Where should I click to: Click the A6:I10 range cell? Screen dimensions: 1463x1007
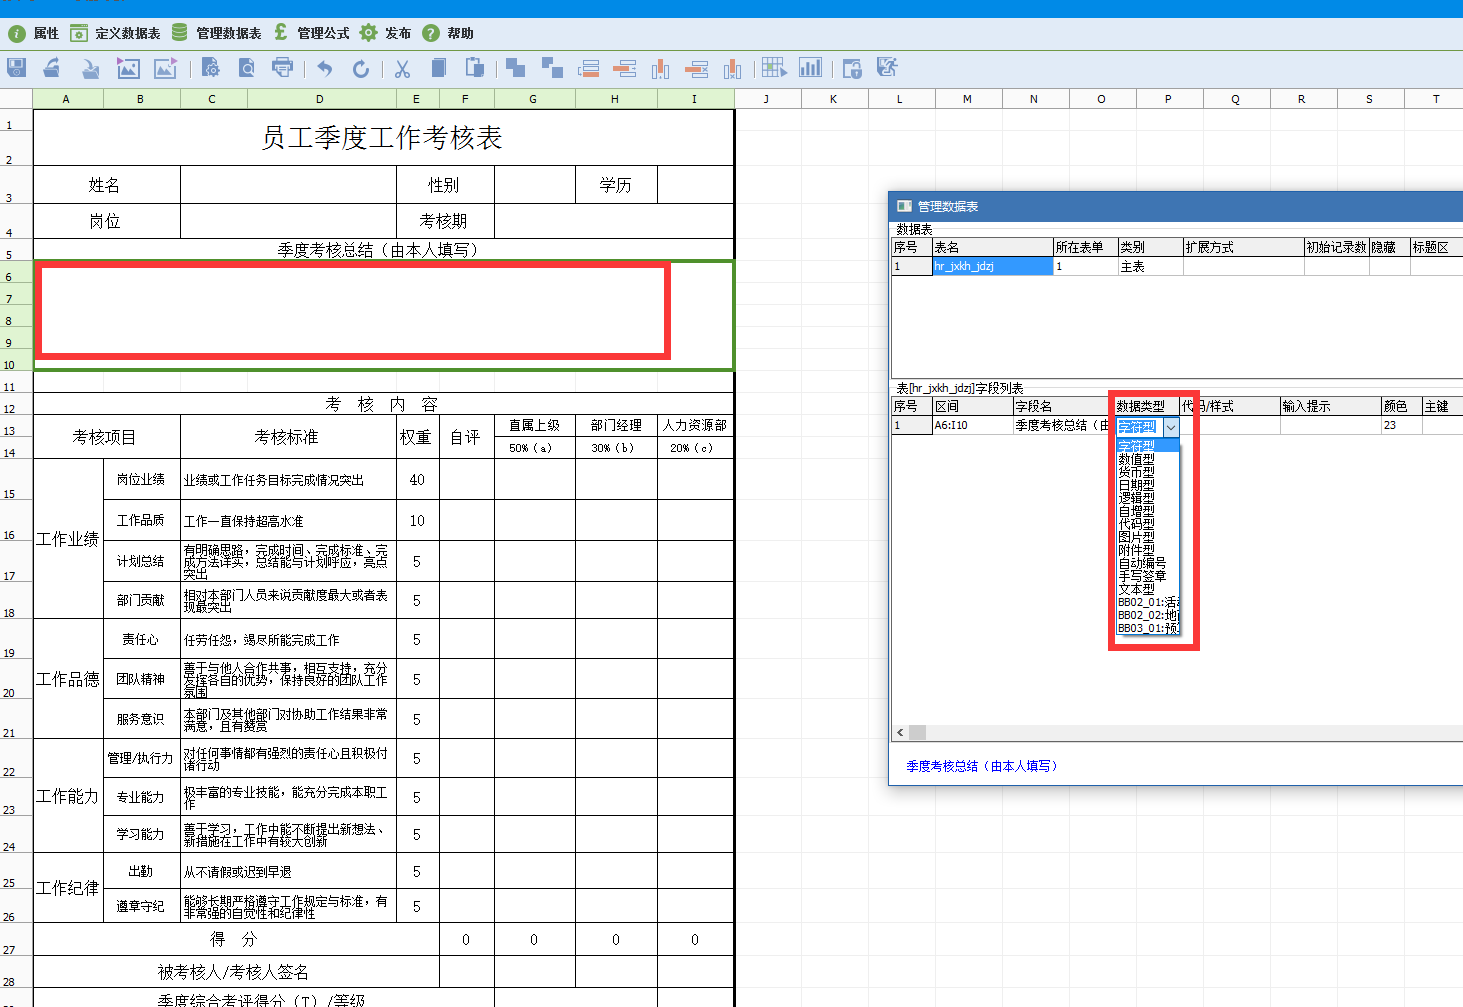point(972,425)
